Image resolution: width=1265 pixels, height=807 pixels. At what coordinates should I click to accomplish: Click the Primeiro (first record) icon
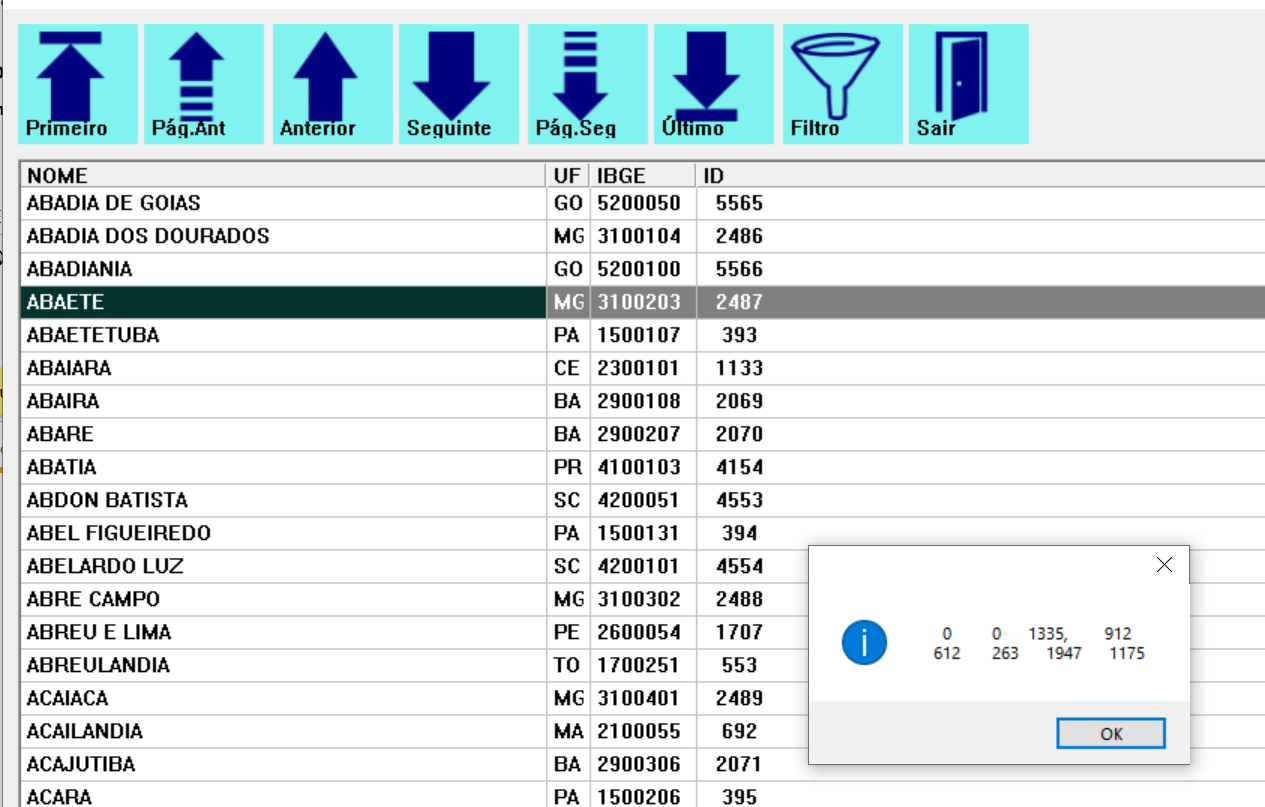point(77,84)
